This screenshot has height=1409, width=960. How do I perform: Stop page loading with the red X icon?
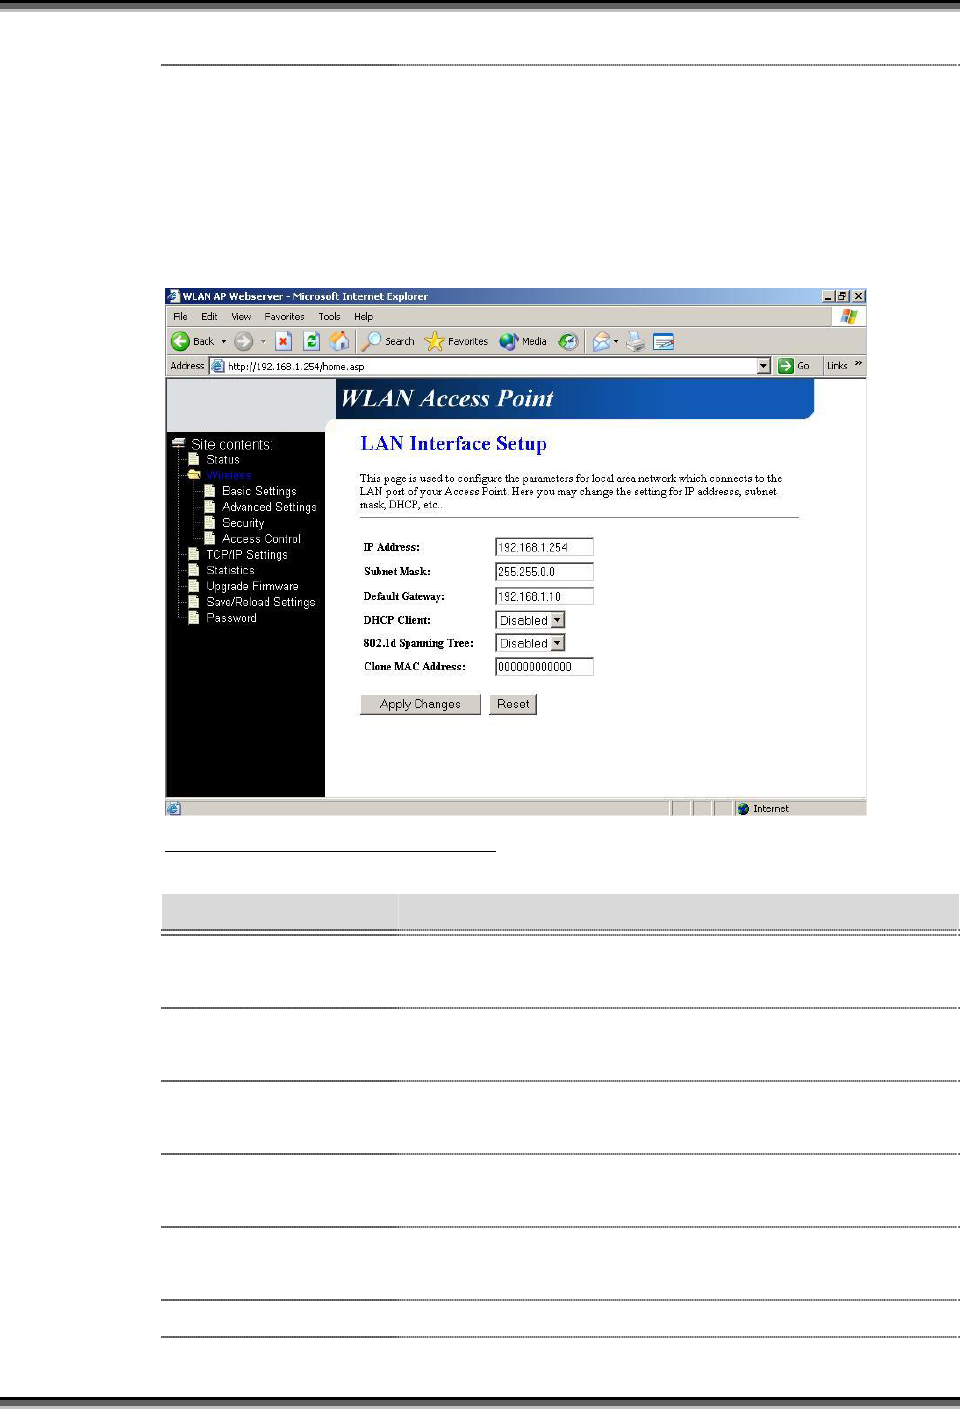pyautogui.click(x=283, y=341)
